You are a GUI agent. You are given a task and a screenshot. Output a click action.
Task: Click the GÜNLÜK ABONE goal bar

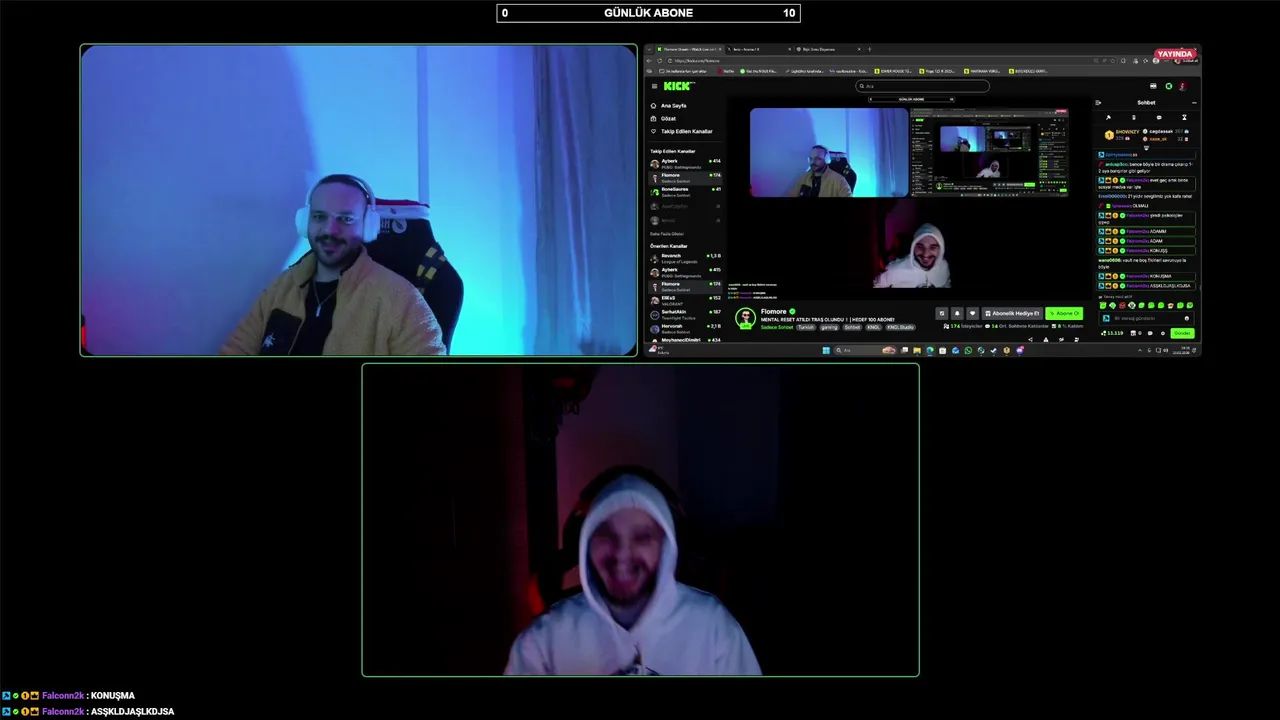[648, 13]
